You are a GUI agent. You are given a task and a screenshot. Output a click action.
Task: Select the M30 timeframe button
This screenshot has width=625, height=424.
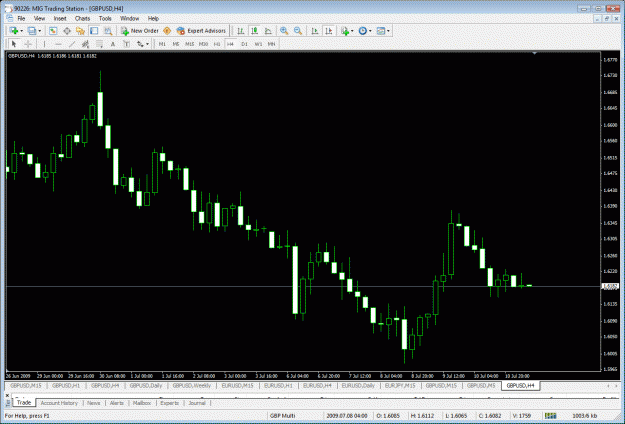coord(203,44)
